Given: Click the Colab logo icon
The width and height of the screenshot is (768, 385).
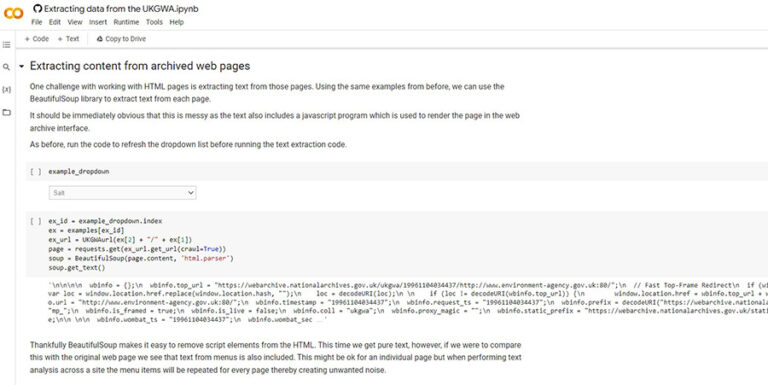Looking at the screenshot, I should 13,13.
